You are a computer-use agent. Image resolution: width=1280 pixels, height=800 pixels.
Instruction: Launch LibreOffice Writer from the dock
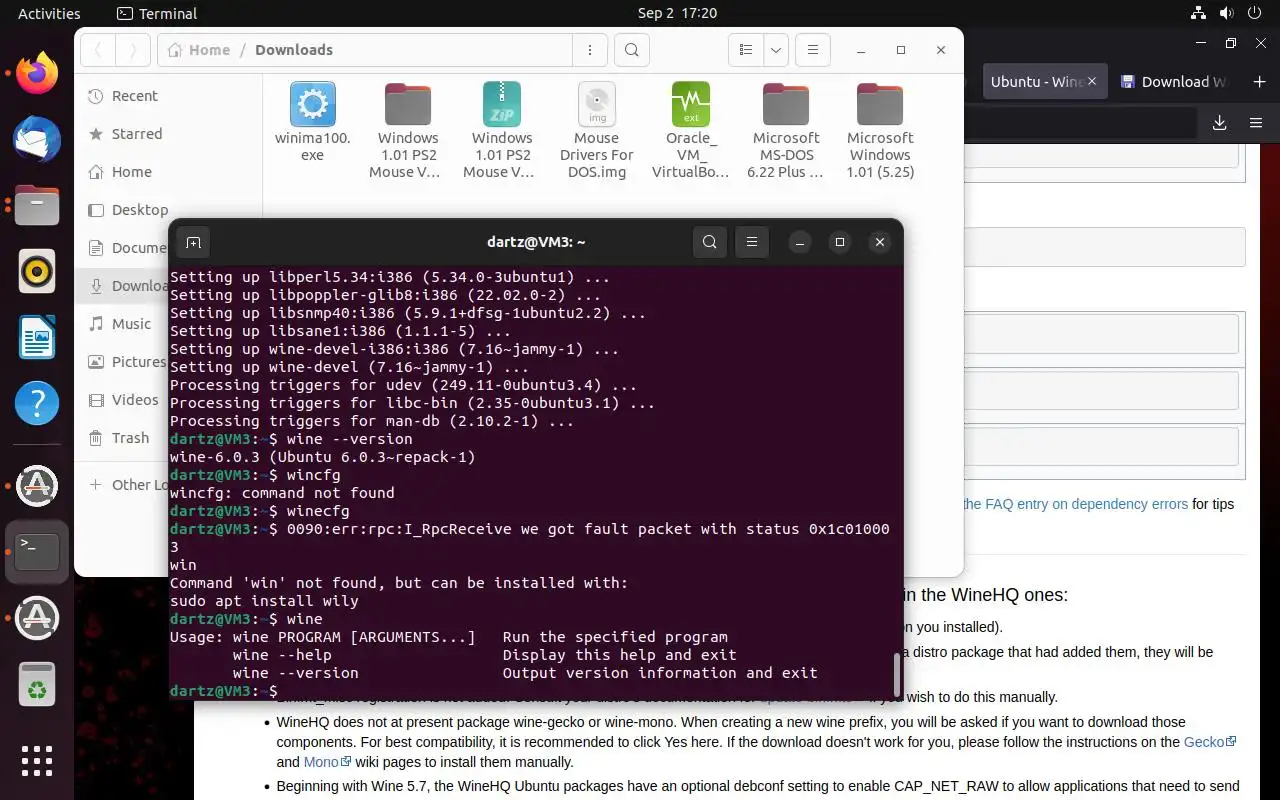[37, 337]
